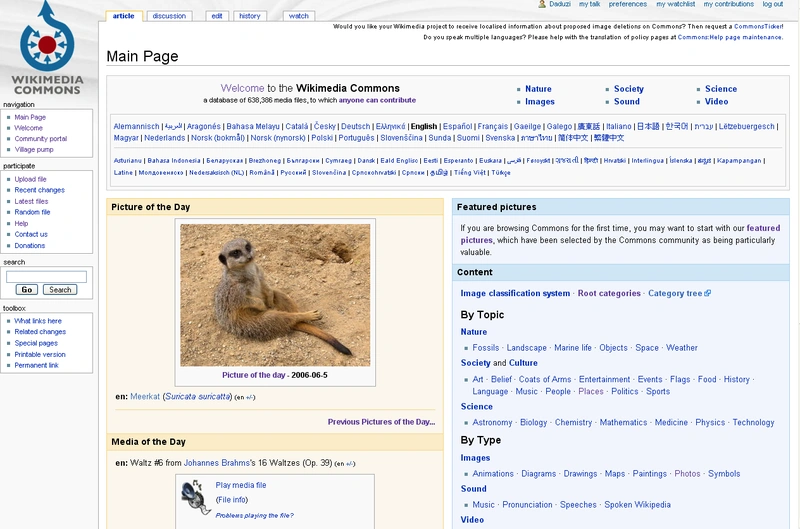Click into the search text field
This screenshot has height=529, width=800.
tap(46, 277)
